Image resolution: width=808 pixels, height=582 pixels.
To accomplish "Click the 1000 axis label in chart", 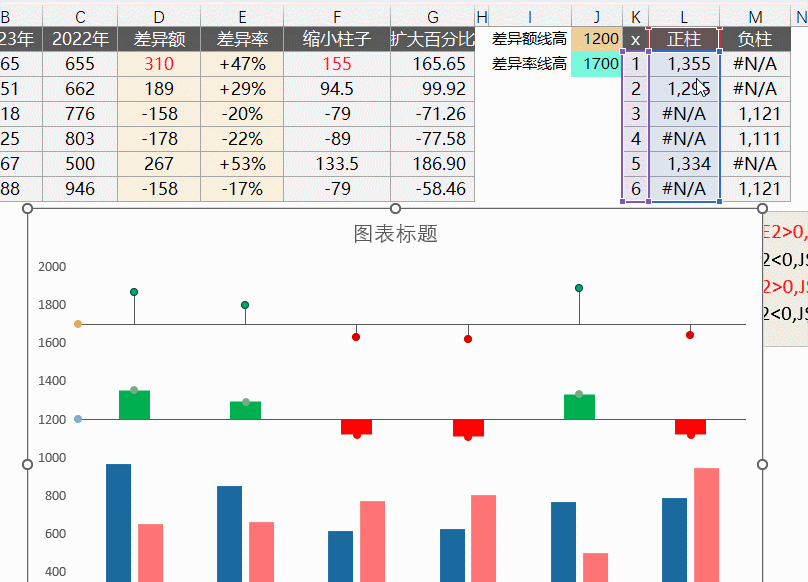I will (x=52, y=458).
